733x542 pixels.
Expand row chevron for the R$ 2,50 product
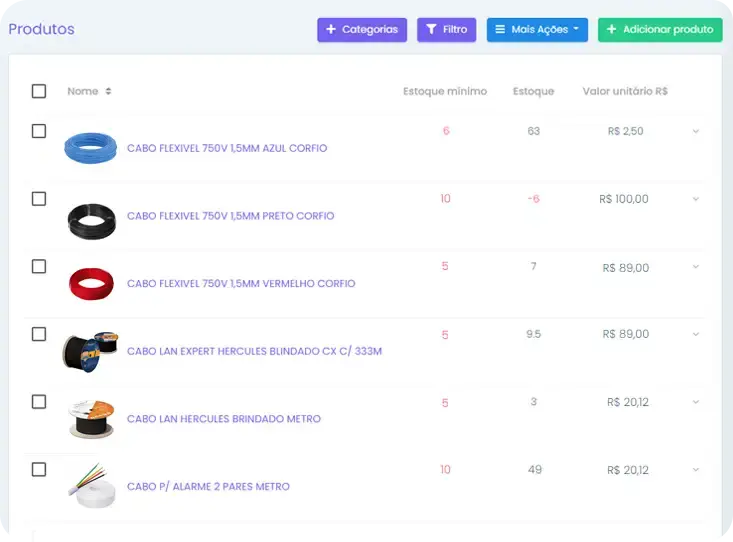pos(696,131)
